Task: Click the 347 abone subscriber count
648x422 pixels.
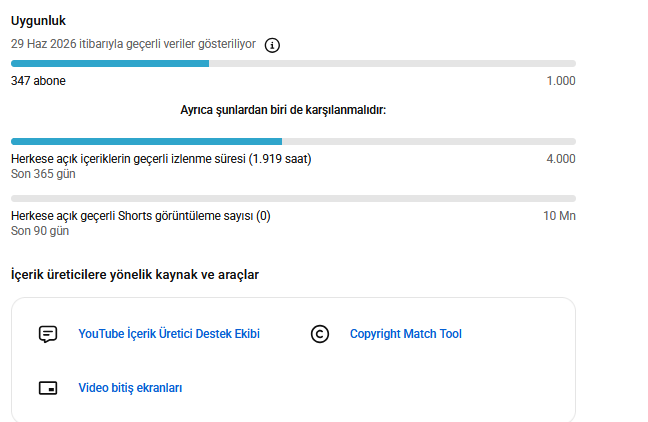Action: [38, 81]
